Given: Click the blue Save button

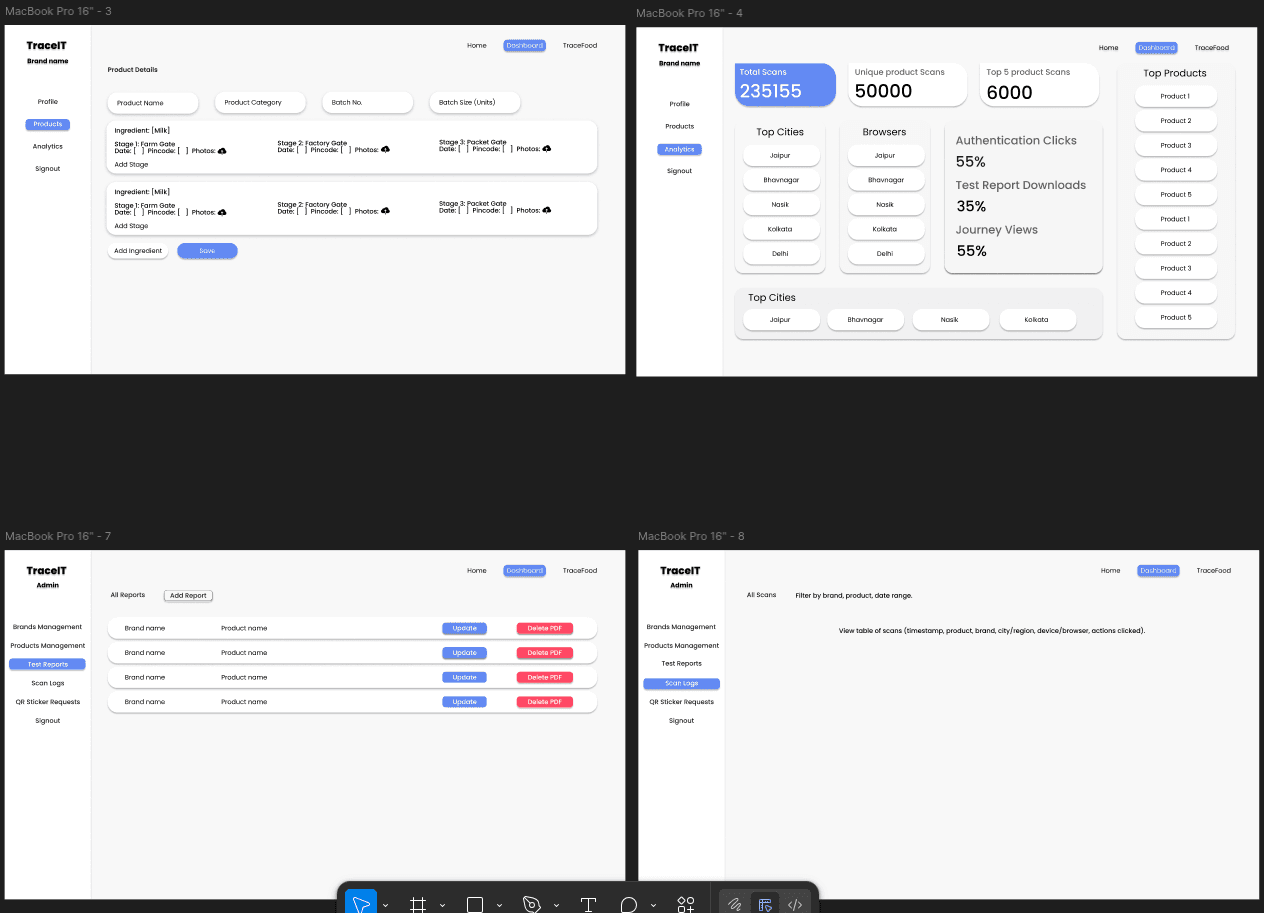Looking at the screenshot, I should click(x=207, y=251).
